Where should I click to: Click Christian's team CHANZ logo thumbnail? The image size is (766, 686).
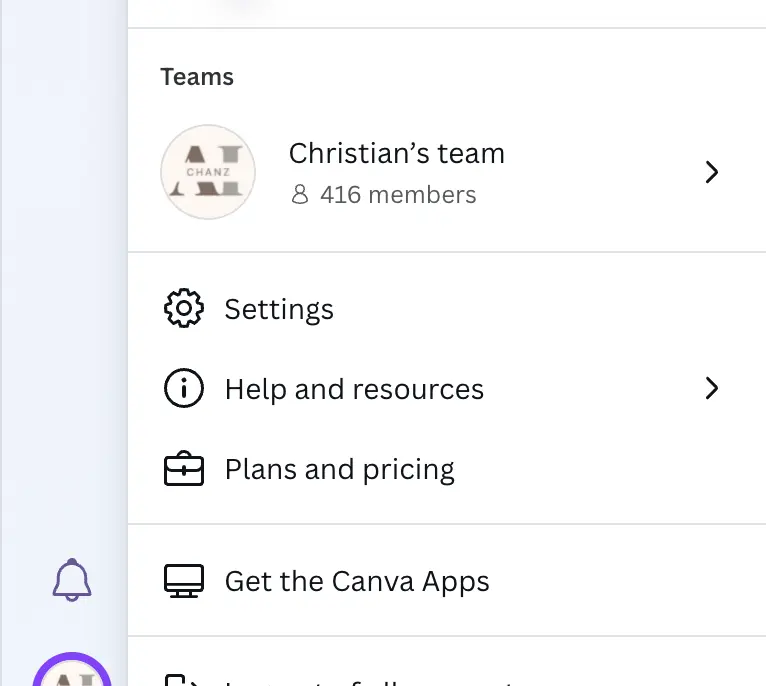pos(208,172)
